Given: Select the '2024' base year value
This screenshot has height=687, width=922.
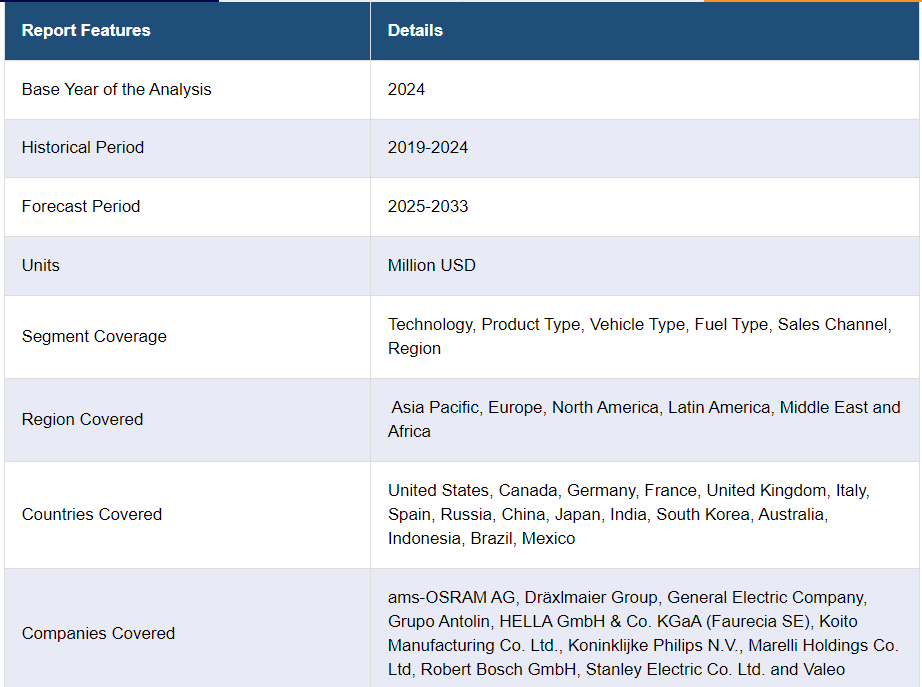Looking at the screenshot, I should click(406, 89).
